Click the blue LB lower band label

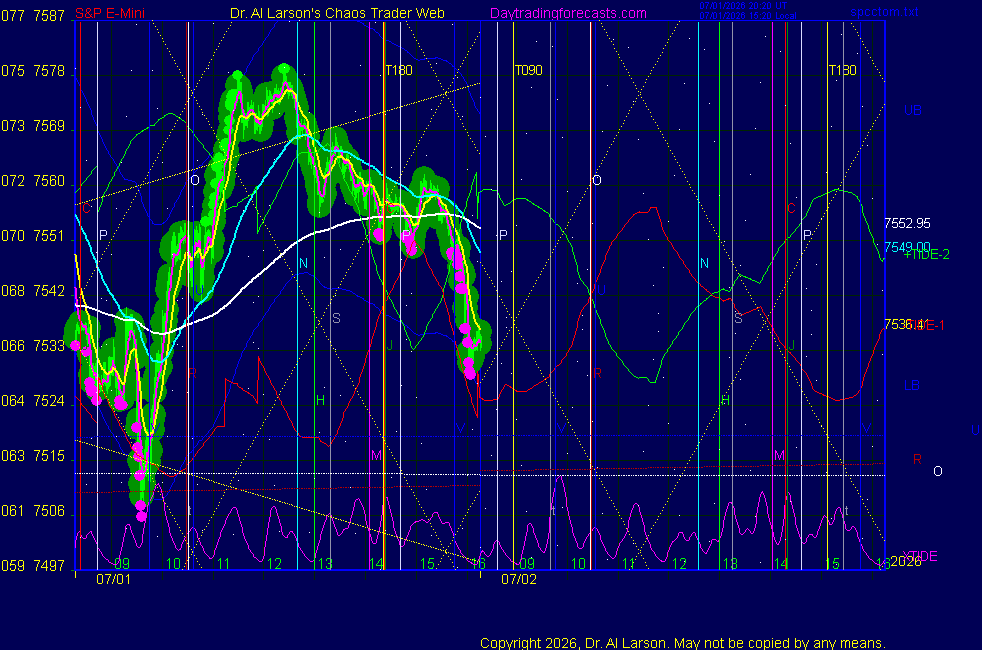coord(912,385)
